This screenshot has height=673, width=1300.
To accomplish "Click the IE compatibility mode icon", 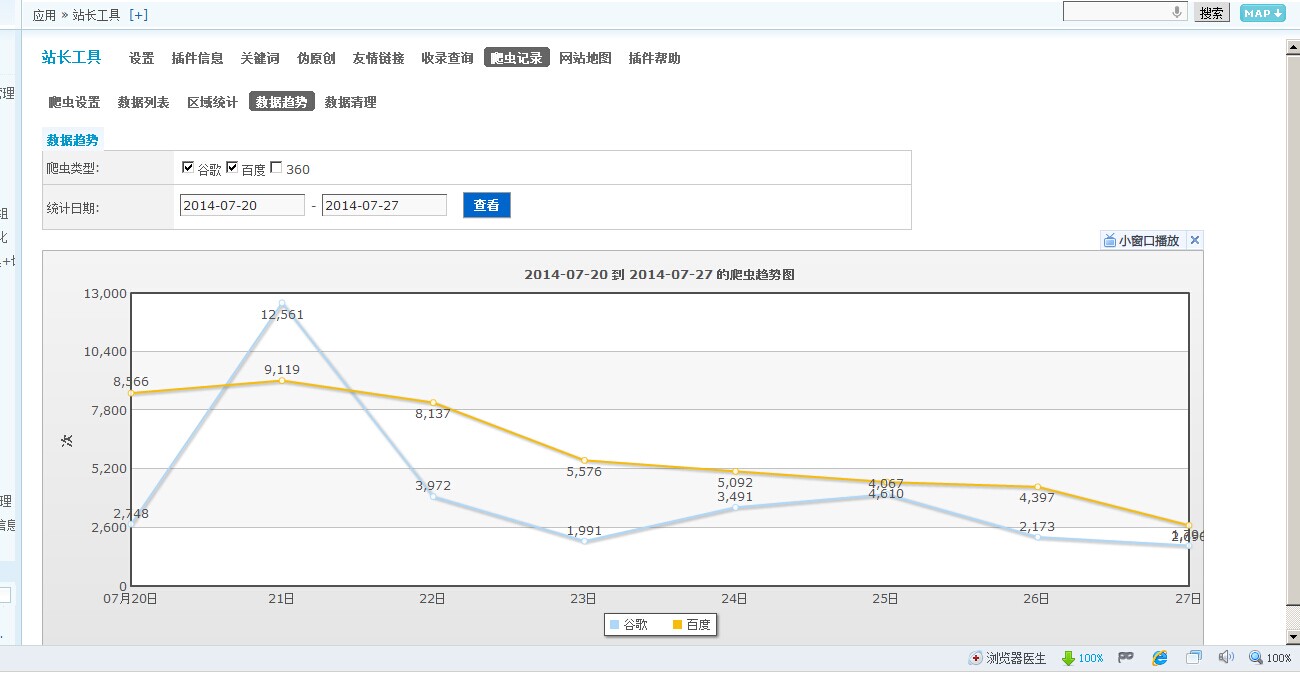I will 1160,658.
